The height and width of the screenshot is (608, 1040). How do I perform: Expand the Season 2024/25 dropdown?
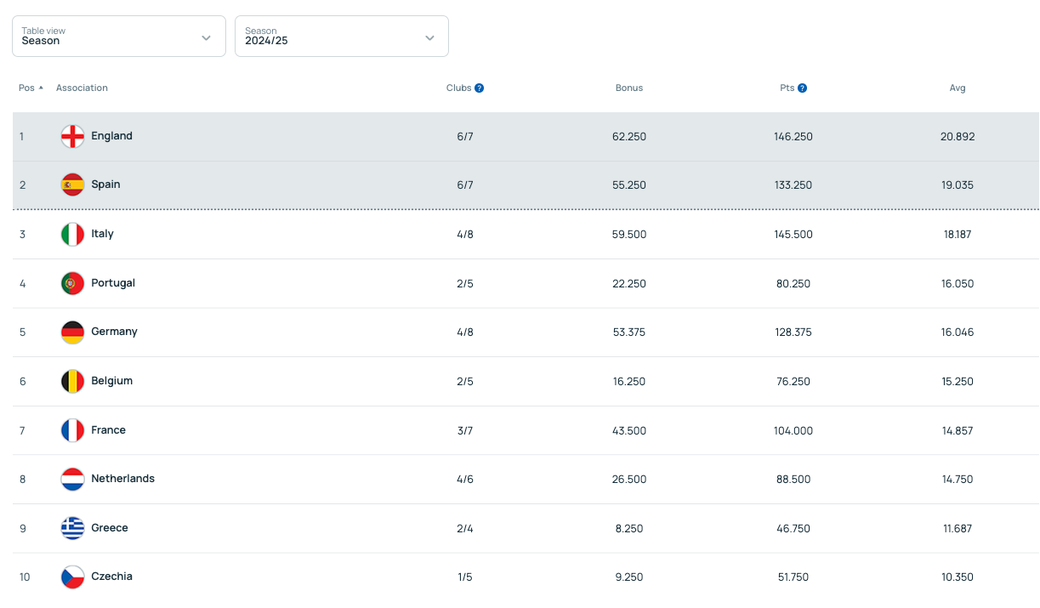tap(341, 36)
